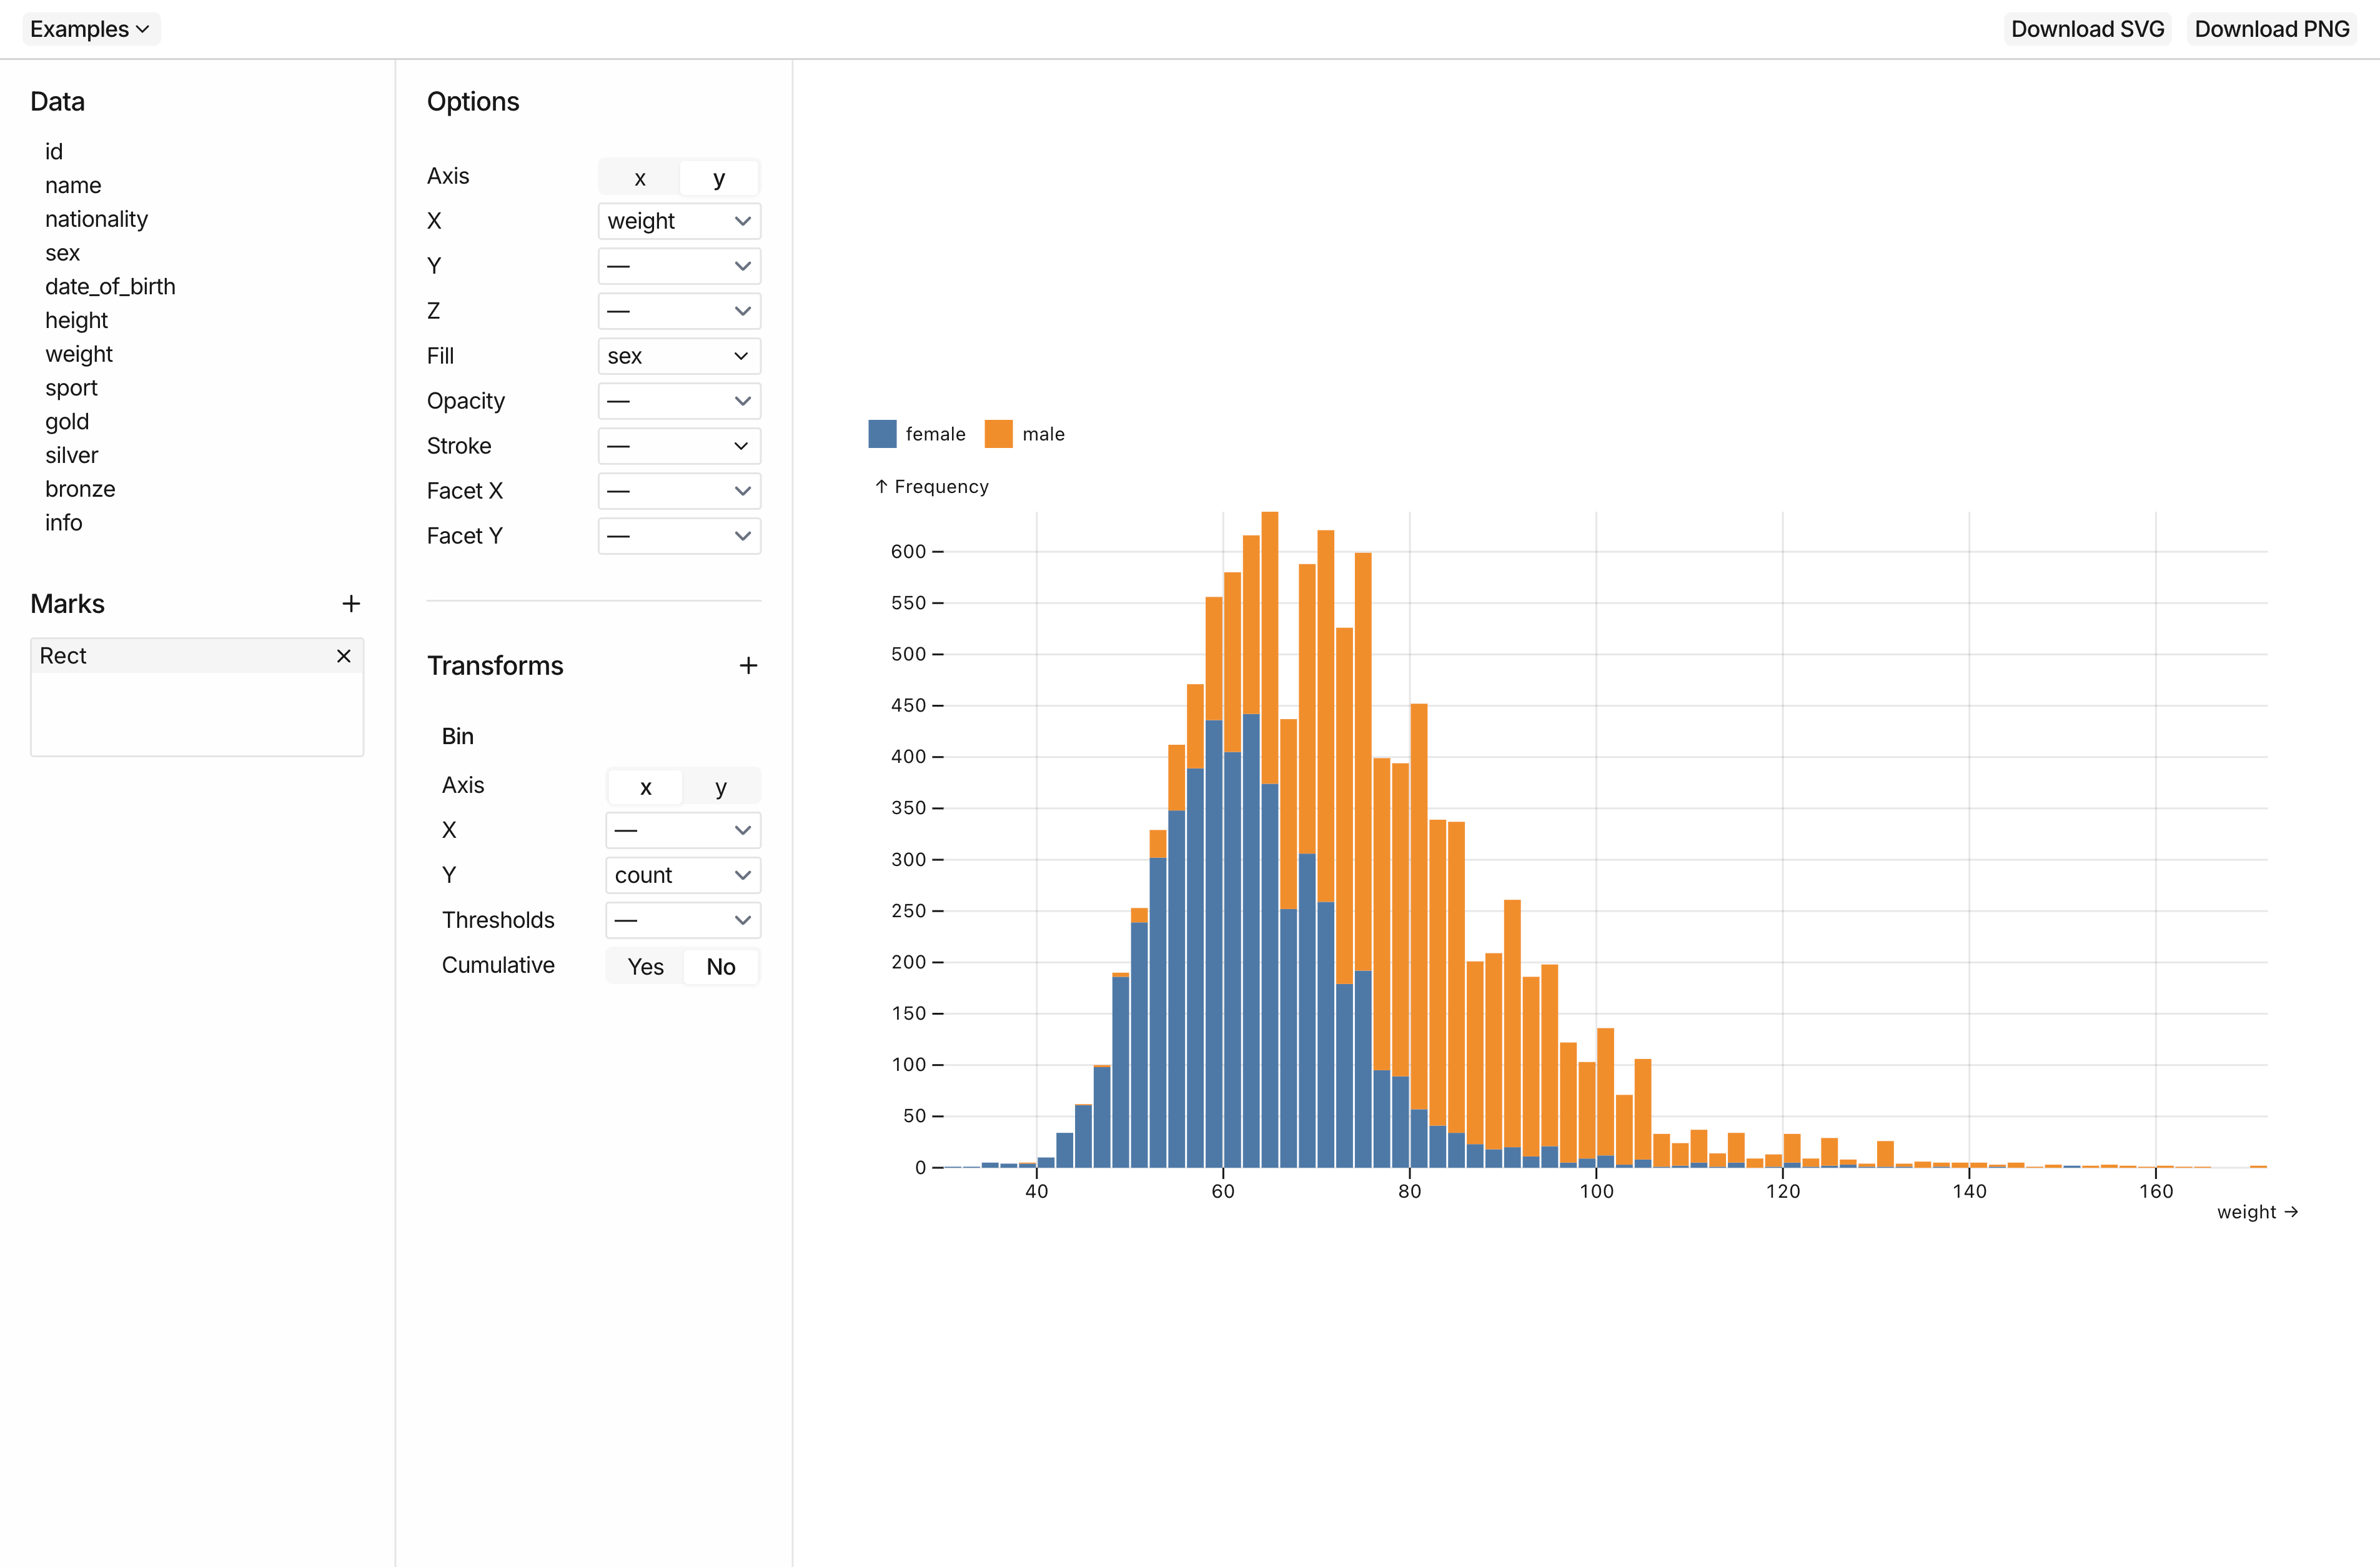The image size is (2380, 1567).
Task: Open the Facet Y dropdown
Action: point(679,536)
